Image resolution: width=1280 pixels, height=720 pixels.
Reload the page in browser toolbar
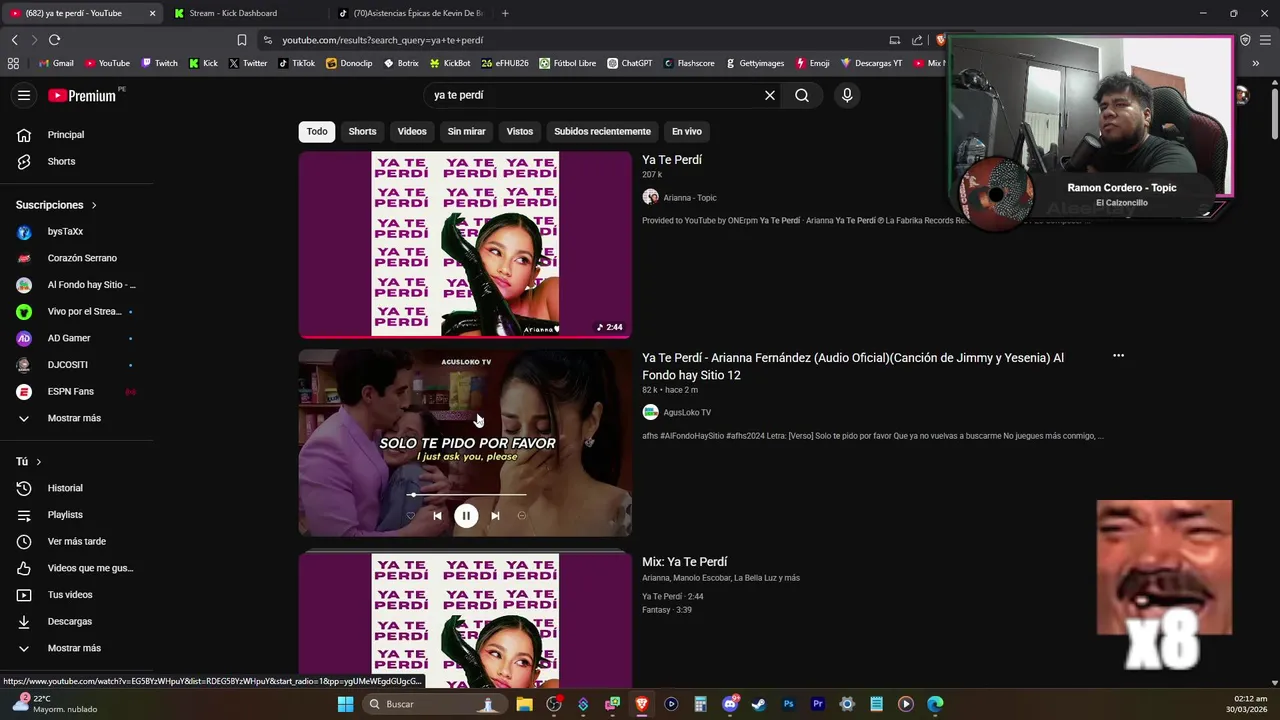pos(54,40)
